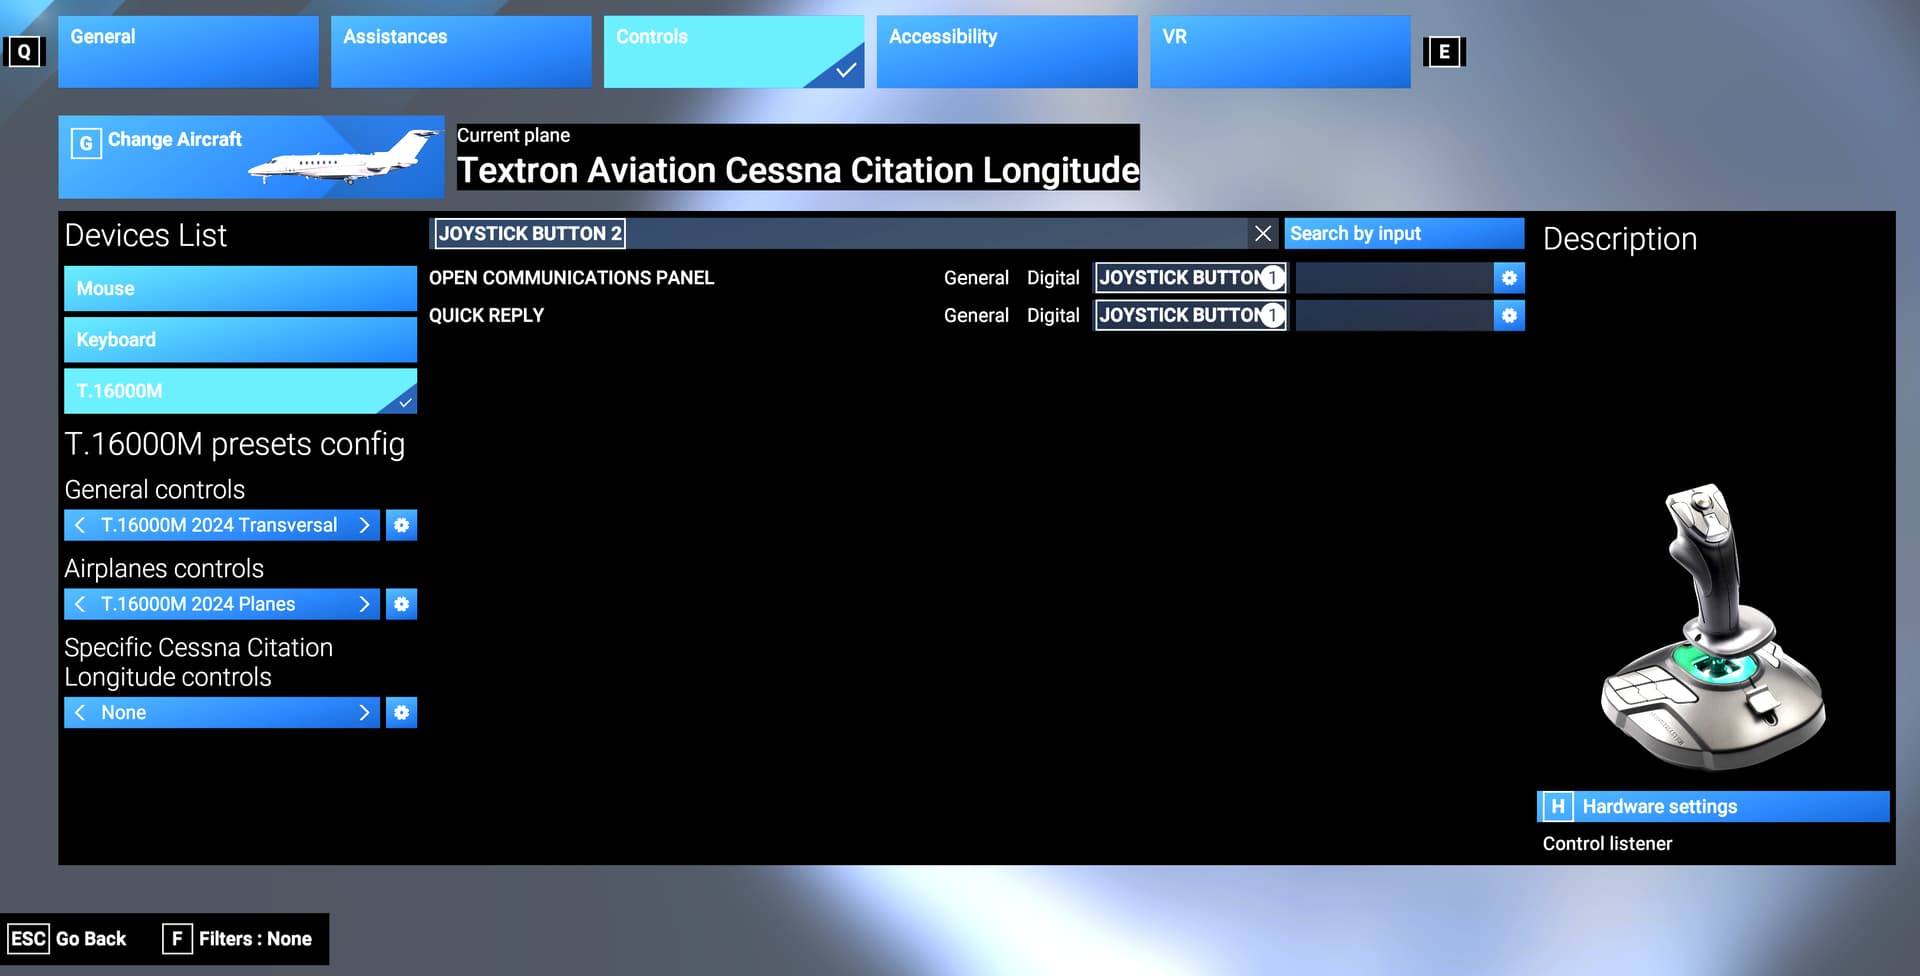This screenshot has width=1920, height=976.
Task: Select the T.16000M device
Action: point(240,391)
